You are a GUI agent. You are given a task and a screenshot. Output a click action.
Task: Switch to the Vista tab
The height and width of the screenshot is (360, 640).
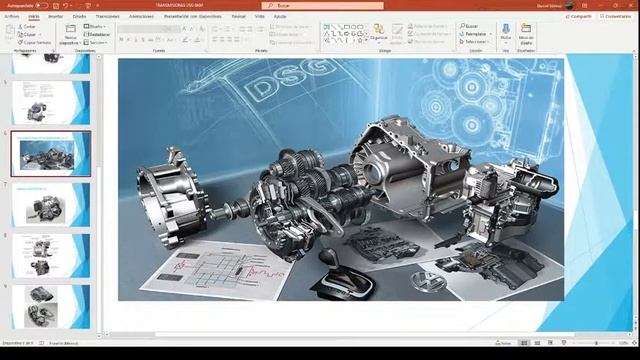coord(260,17)
